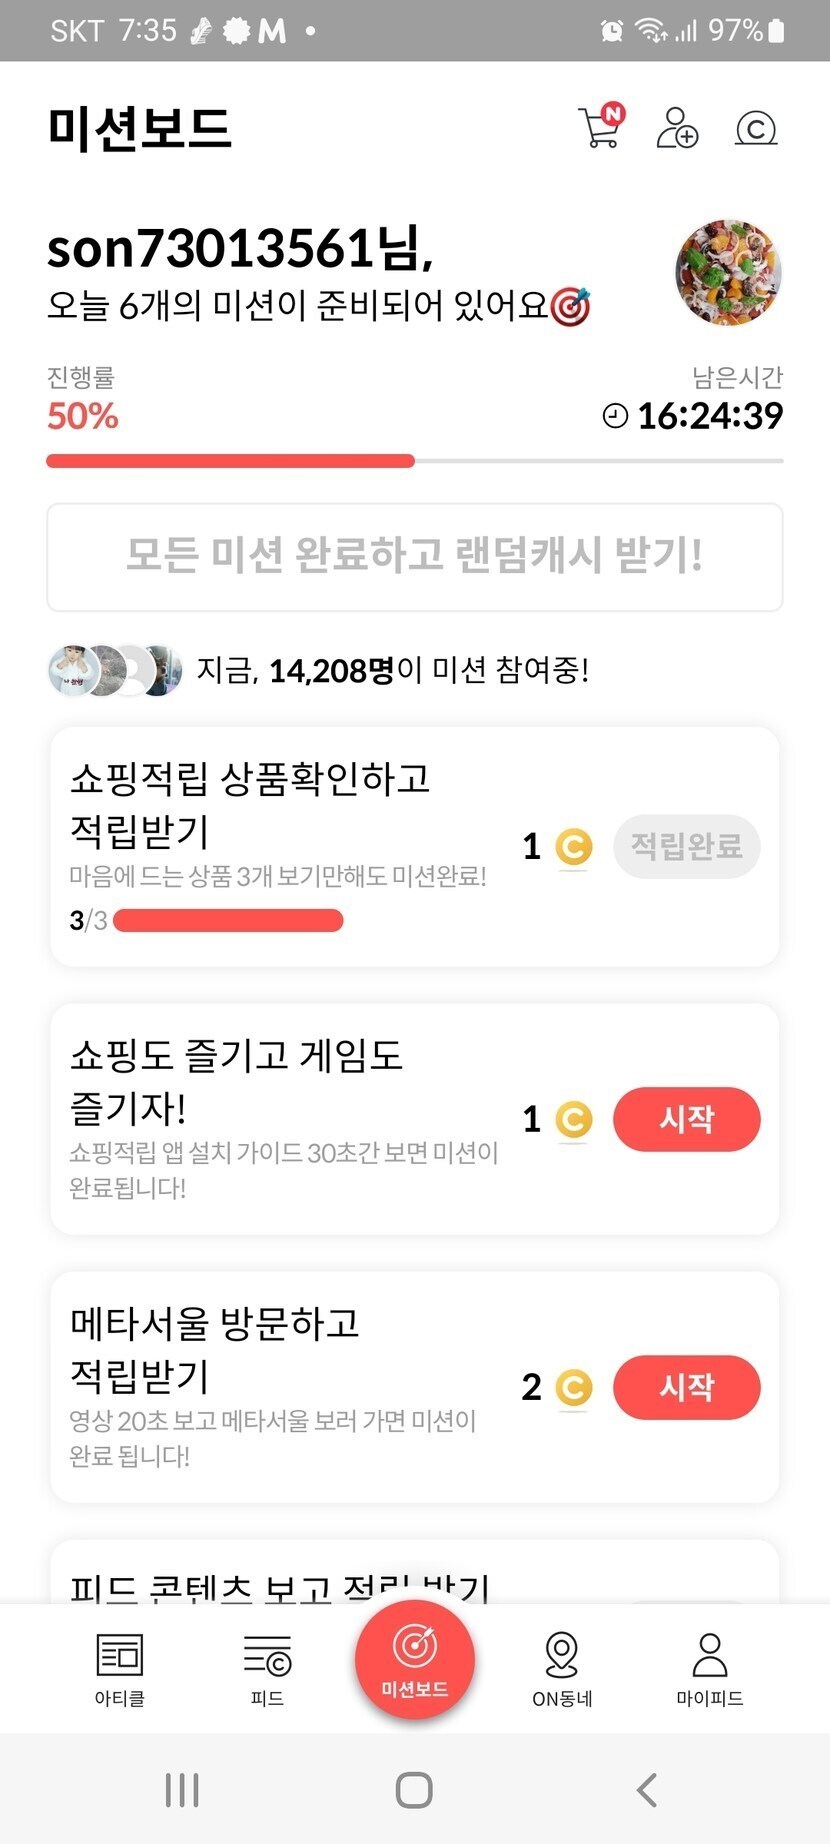This screenshot has height=1844, width=830.
Task: Tap the 3/3 progress bar in first mission
Action: (228, 920)
